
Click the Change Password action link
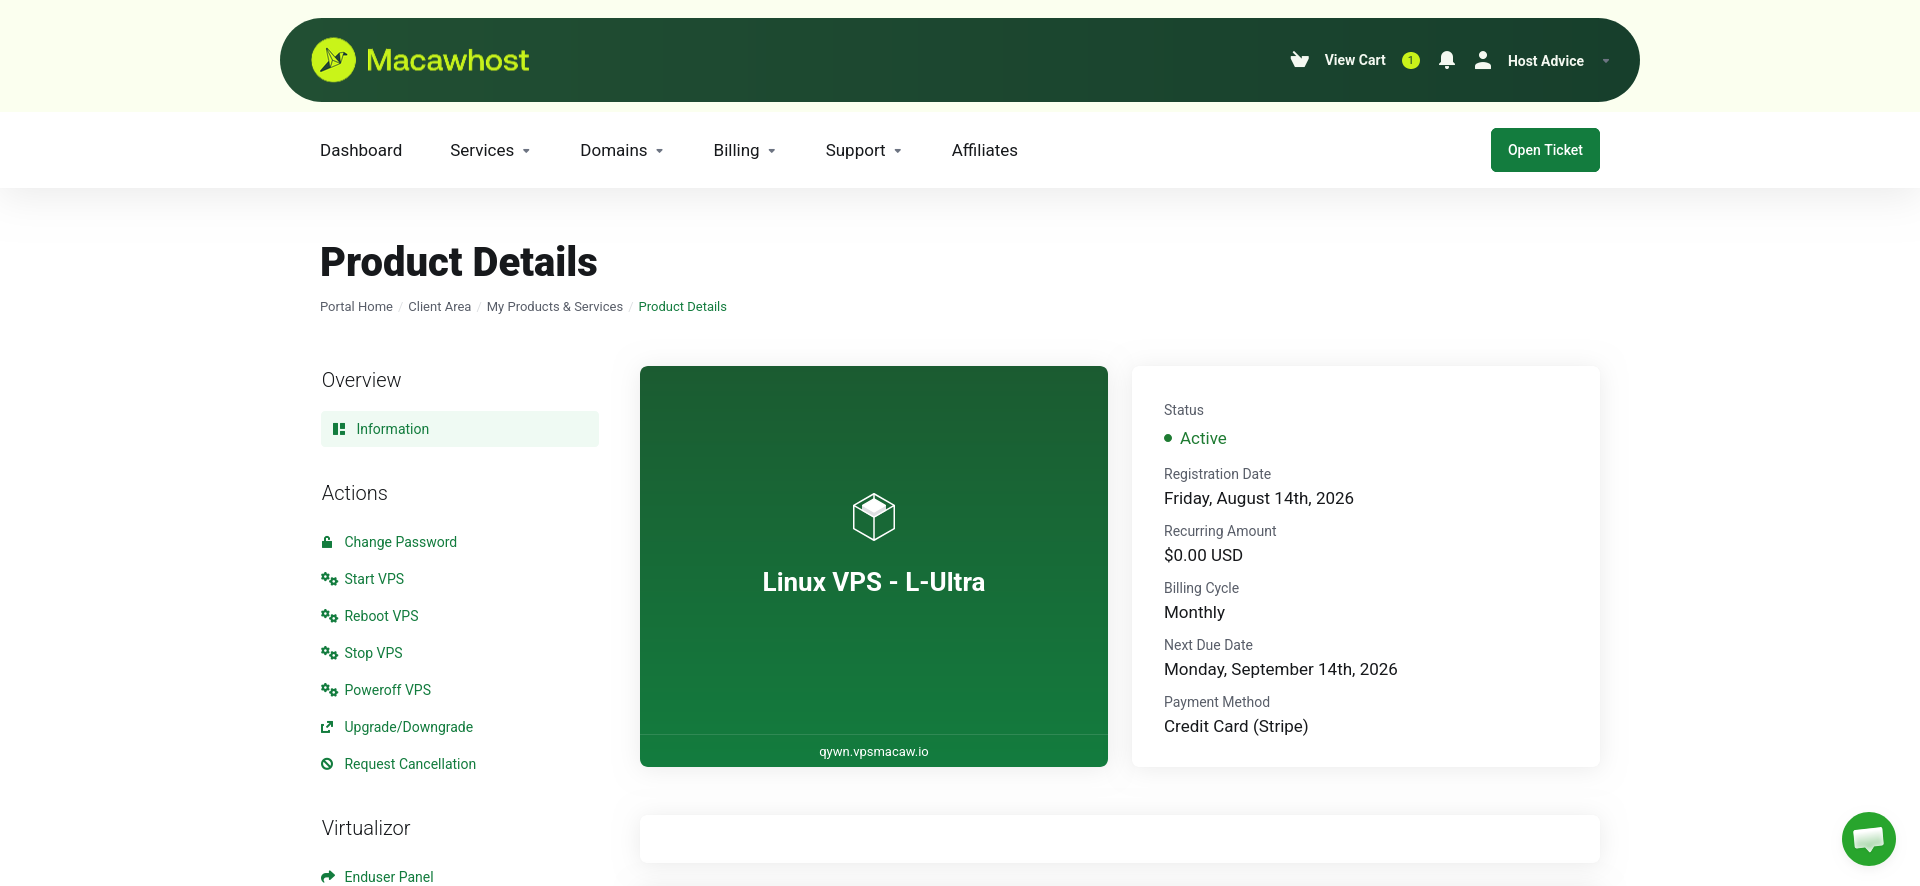click(400, 542)
